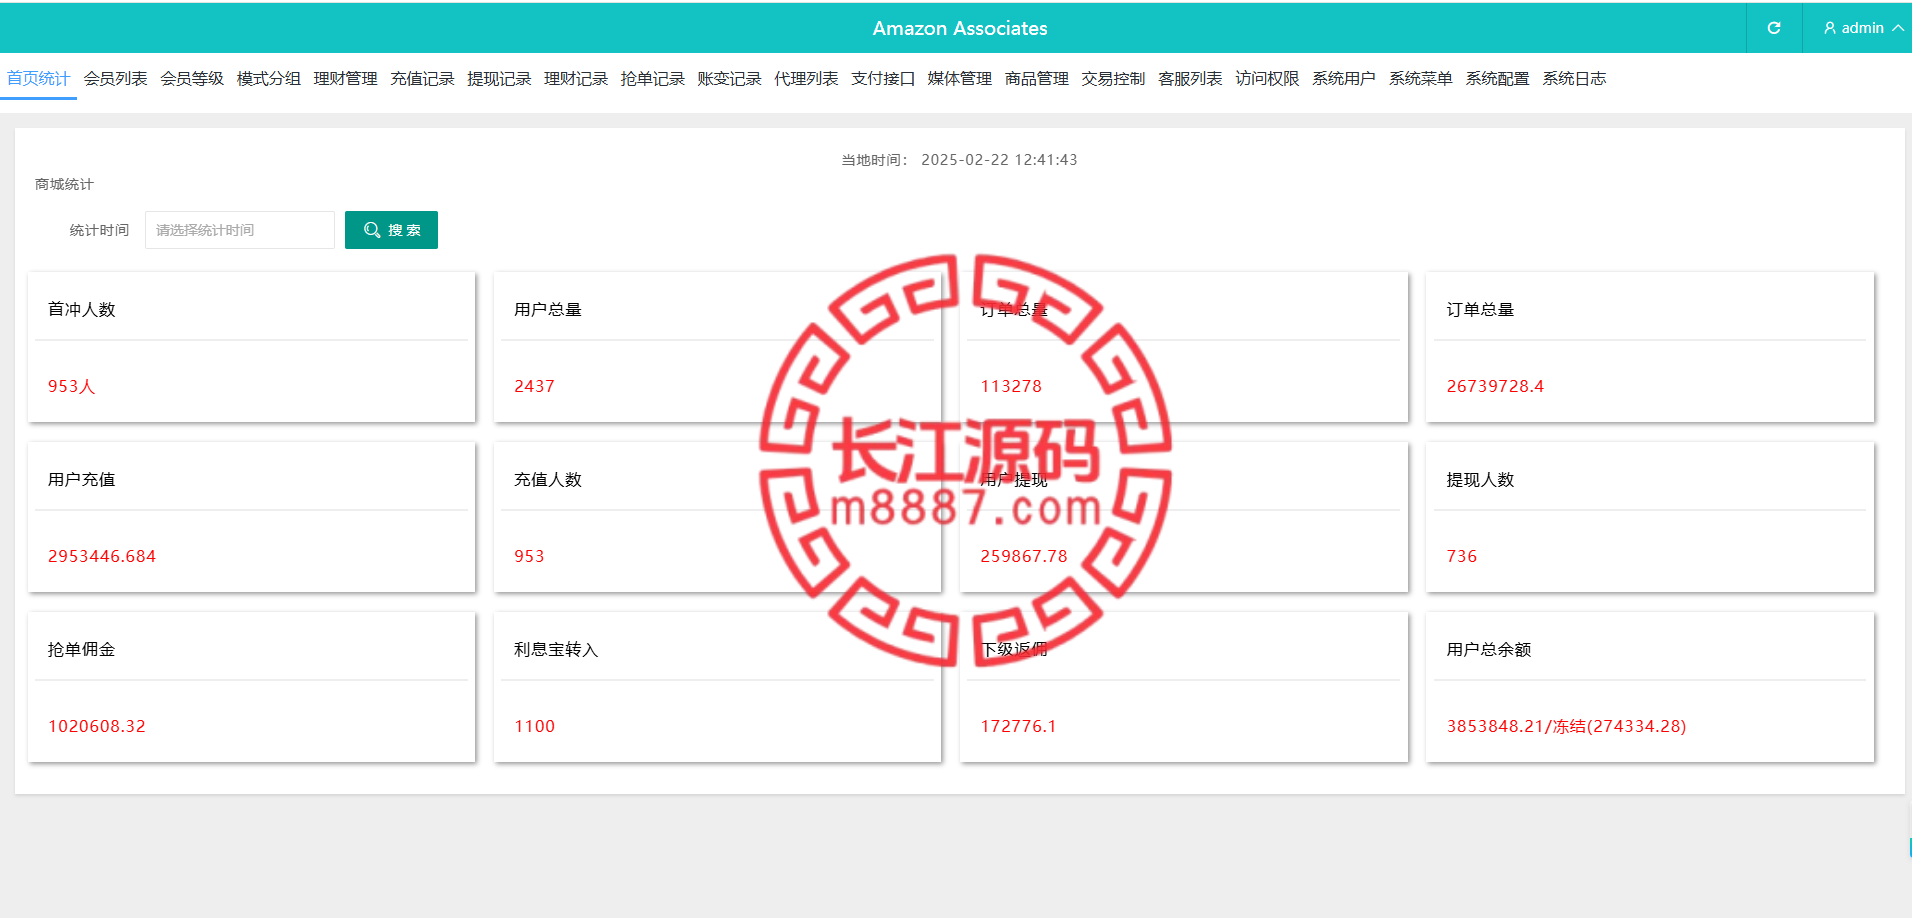1912x918 pixels.
Task: Go to 会员等级 menu
Action: click(x=192, y=78)
